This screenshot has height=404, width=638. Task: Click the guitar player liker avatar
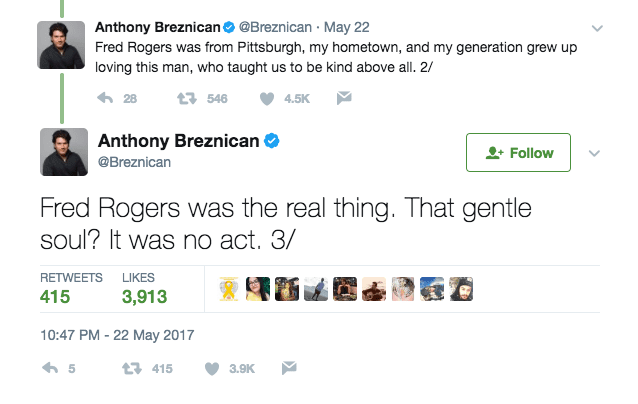pos(373,288)
